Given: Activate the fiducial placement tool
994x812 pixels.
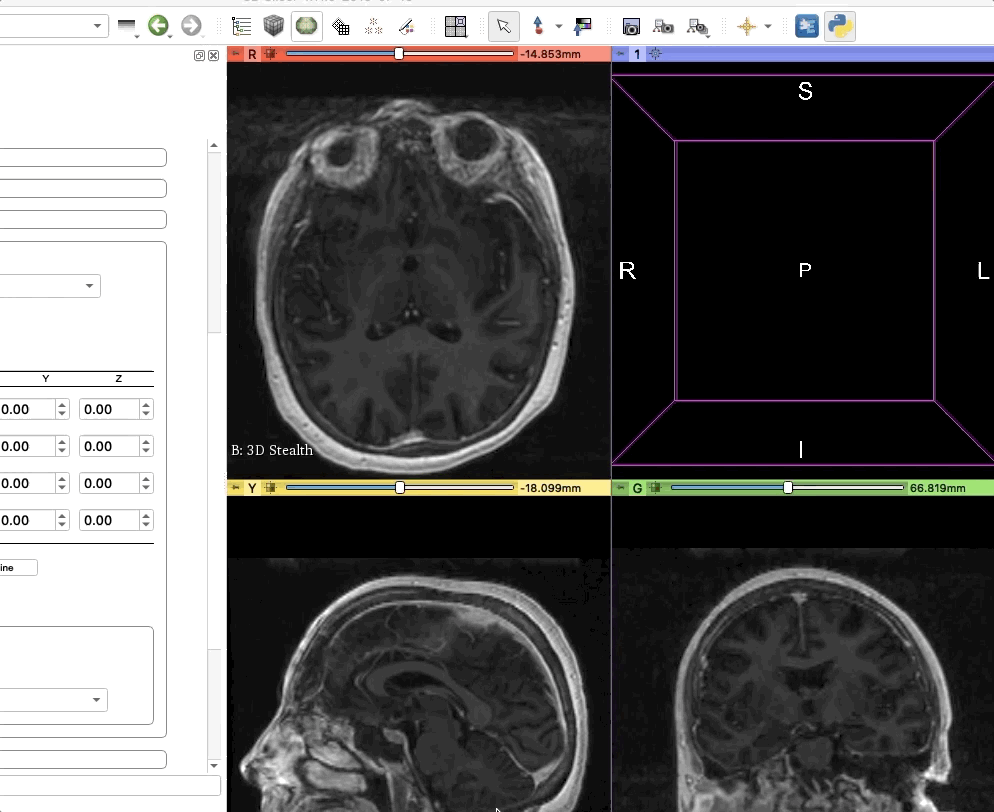Looking at the screenshot, I should 538,27.
